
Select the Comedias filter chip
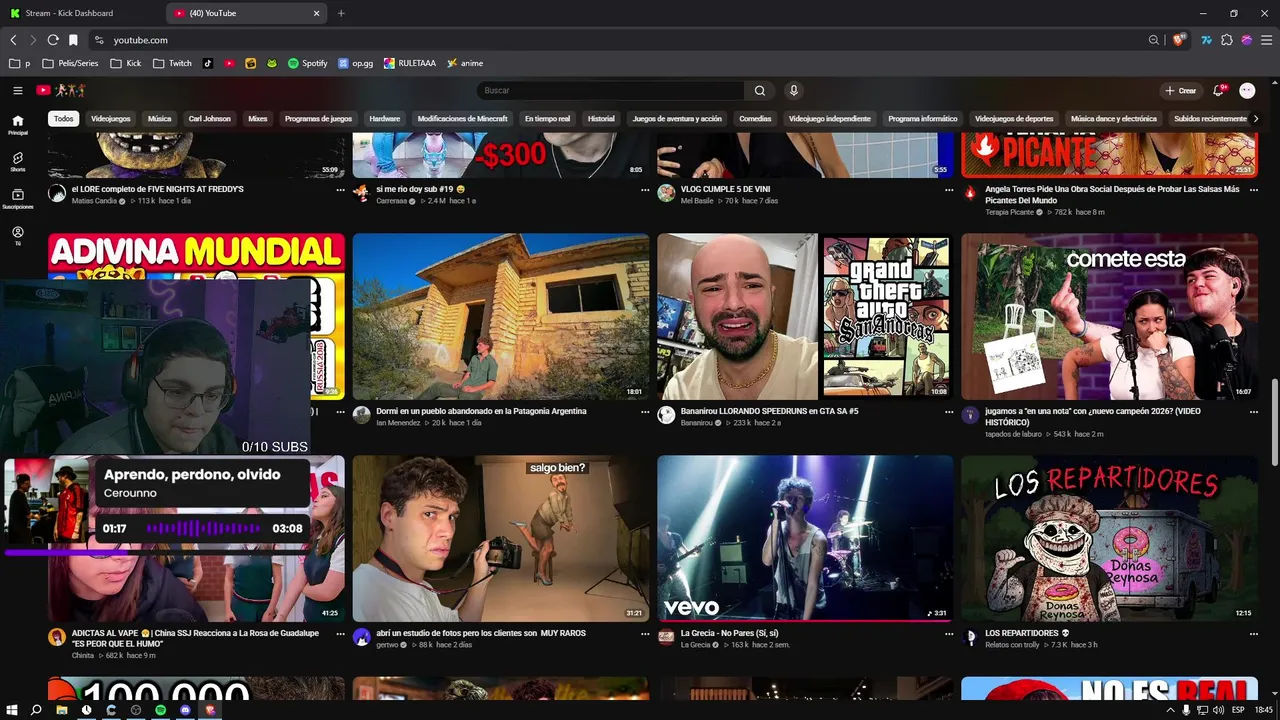point(755,118)
